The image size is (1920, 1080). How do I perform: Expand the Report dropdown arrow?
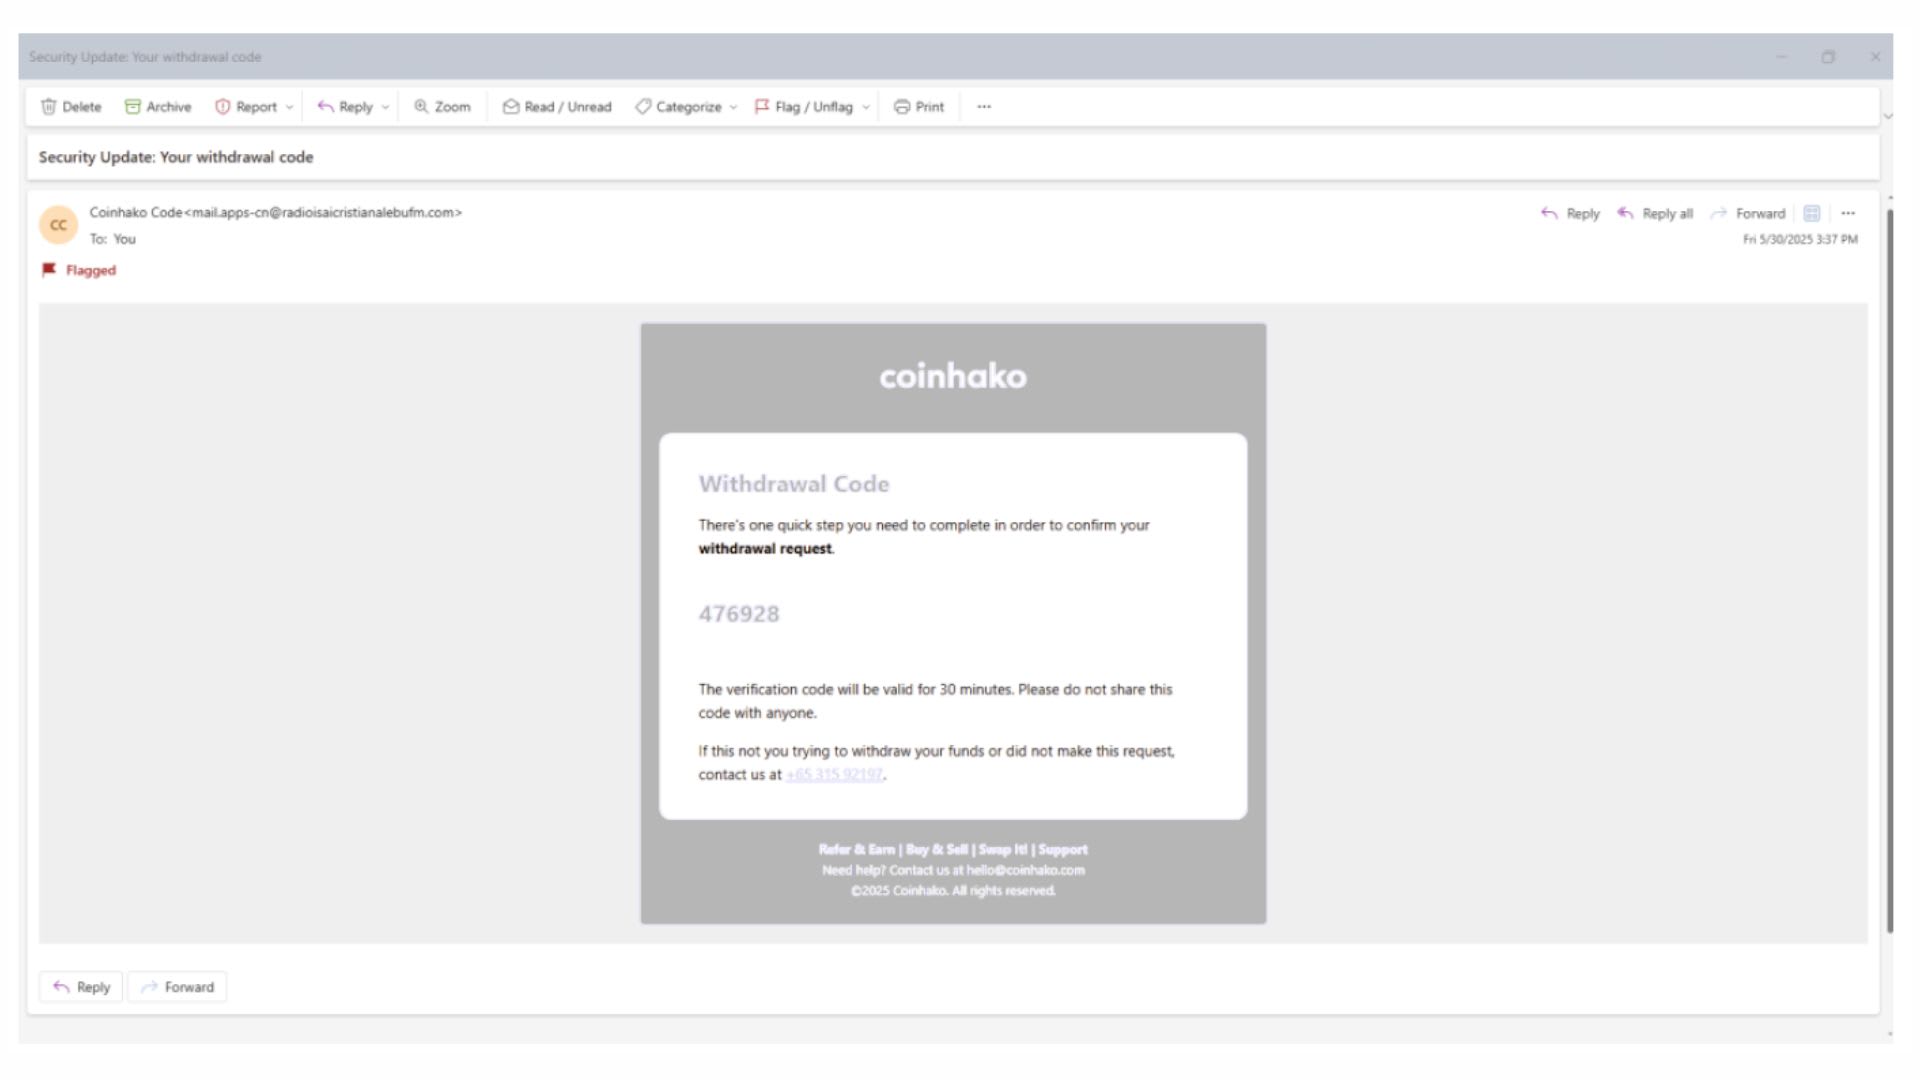[290, 107]
